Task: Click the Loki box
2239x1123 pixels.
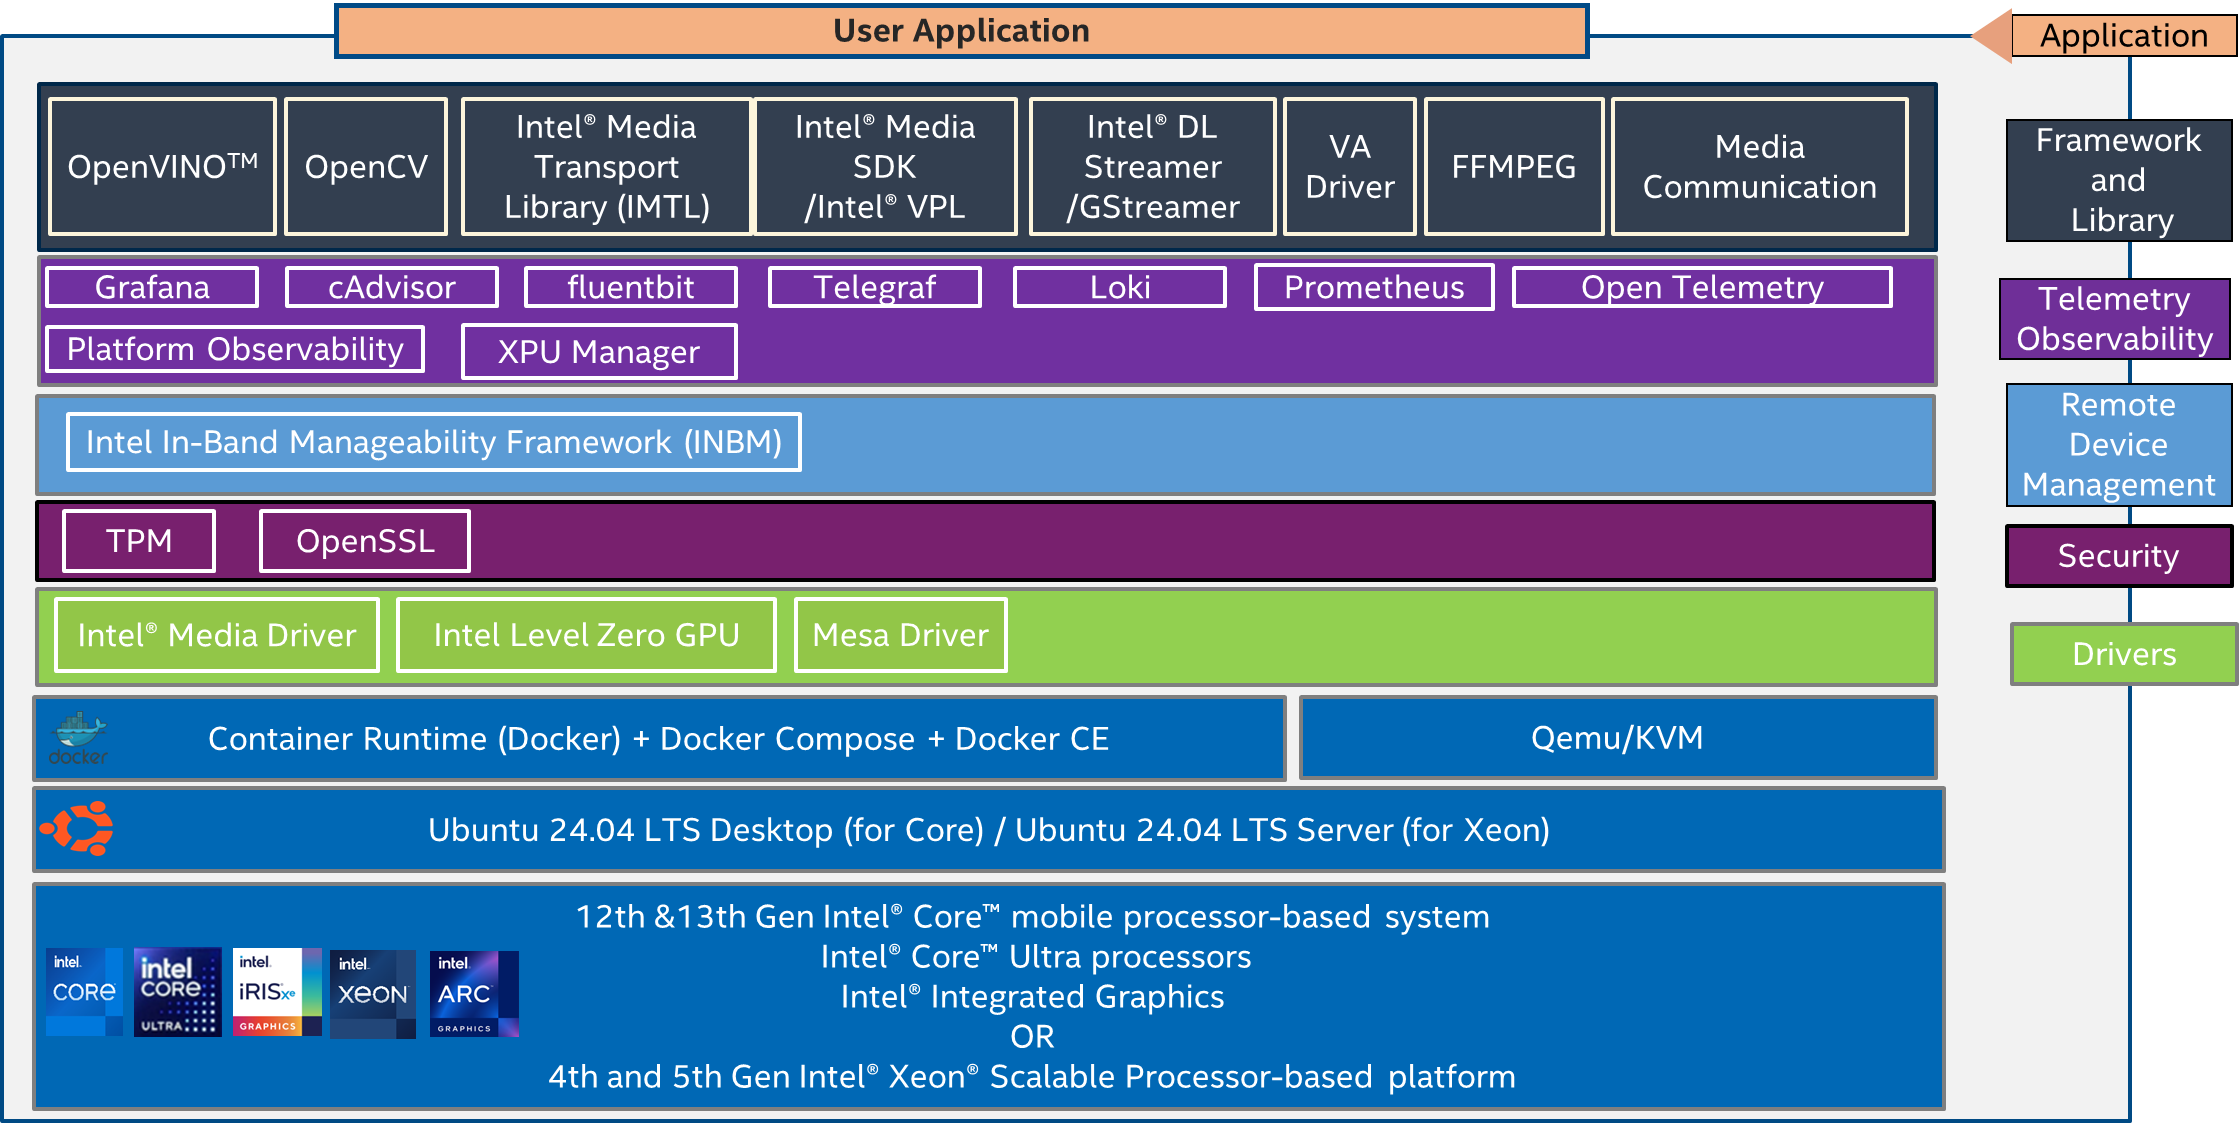Action: coord(1120,287)
